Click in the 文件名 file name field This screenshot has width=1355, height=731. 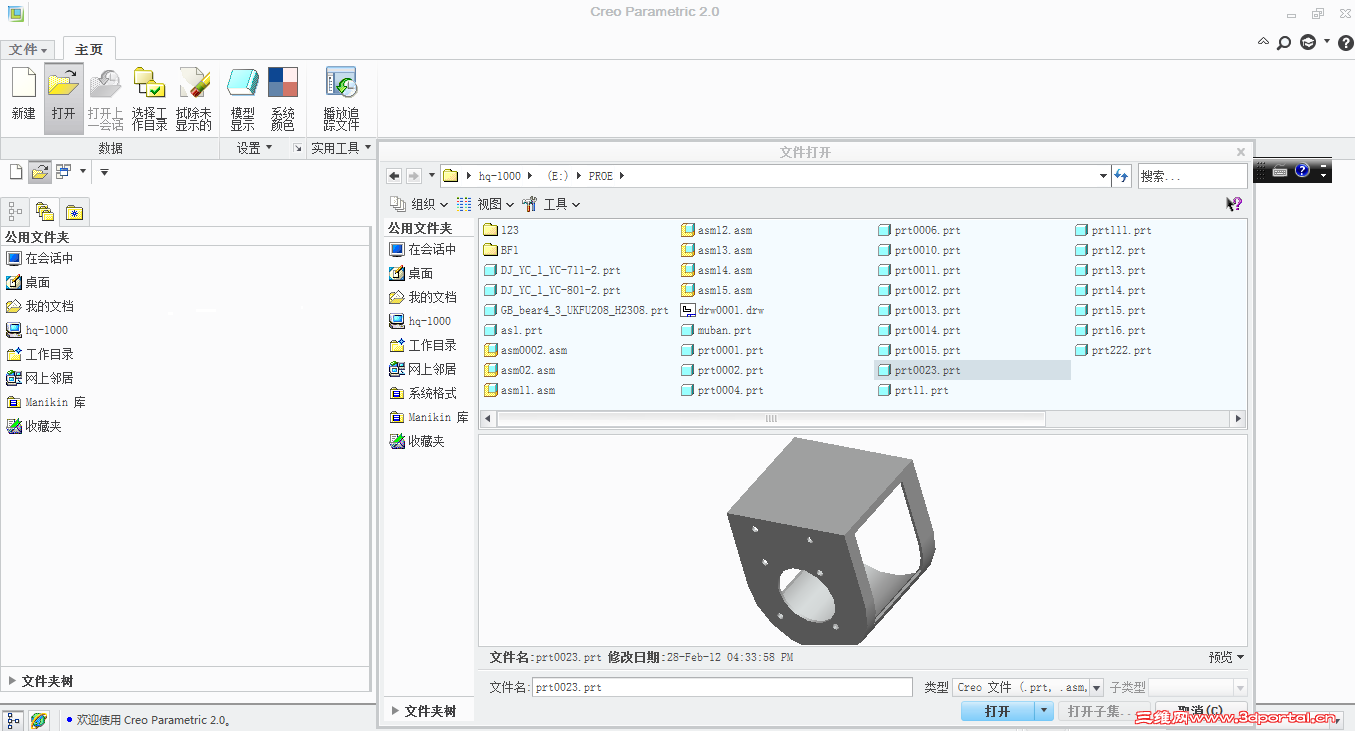(x=722, y=687)
